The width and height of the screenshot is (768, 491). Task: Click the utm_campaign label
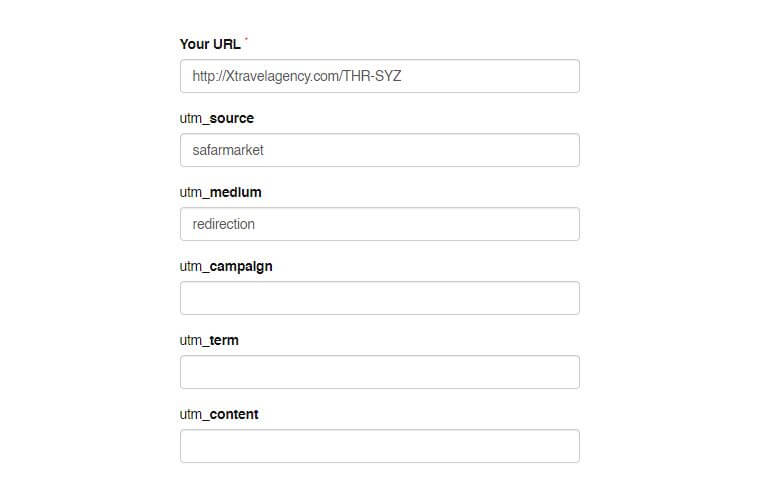click(x=226, y=266)
